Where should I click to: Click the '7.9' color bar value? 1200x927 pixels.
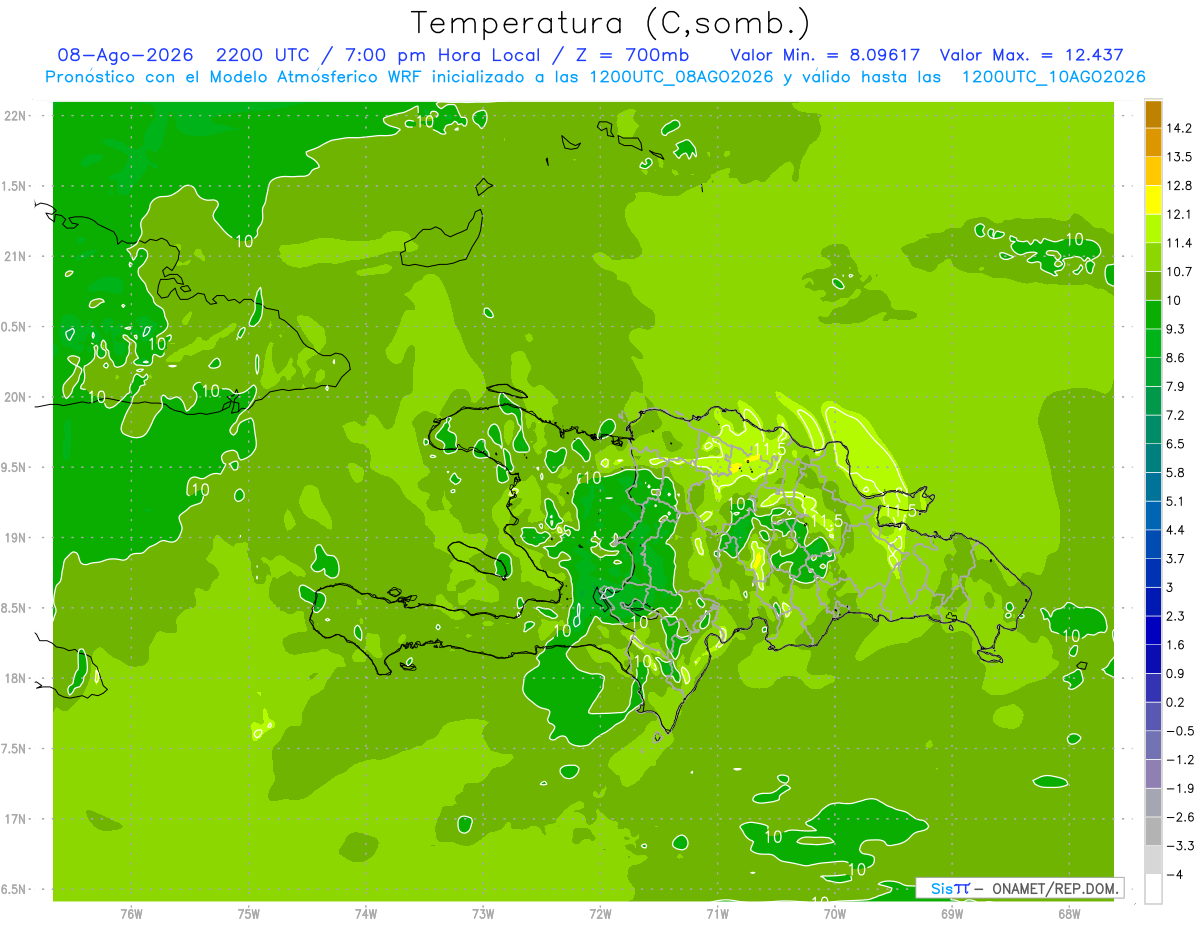[1177, 386]
